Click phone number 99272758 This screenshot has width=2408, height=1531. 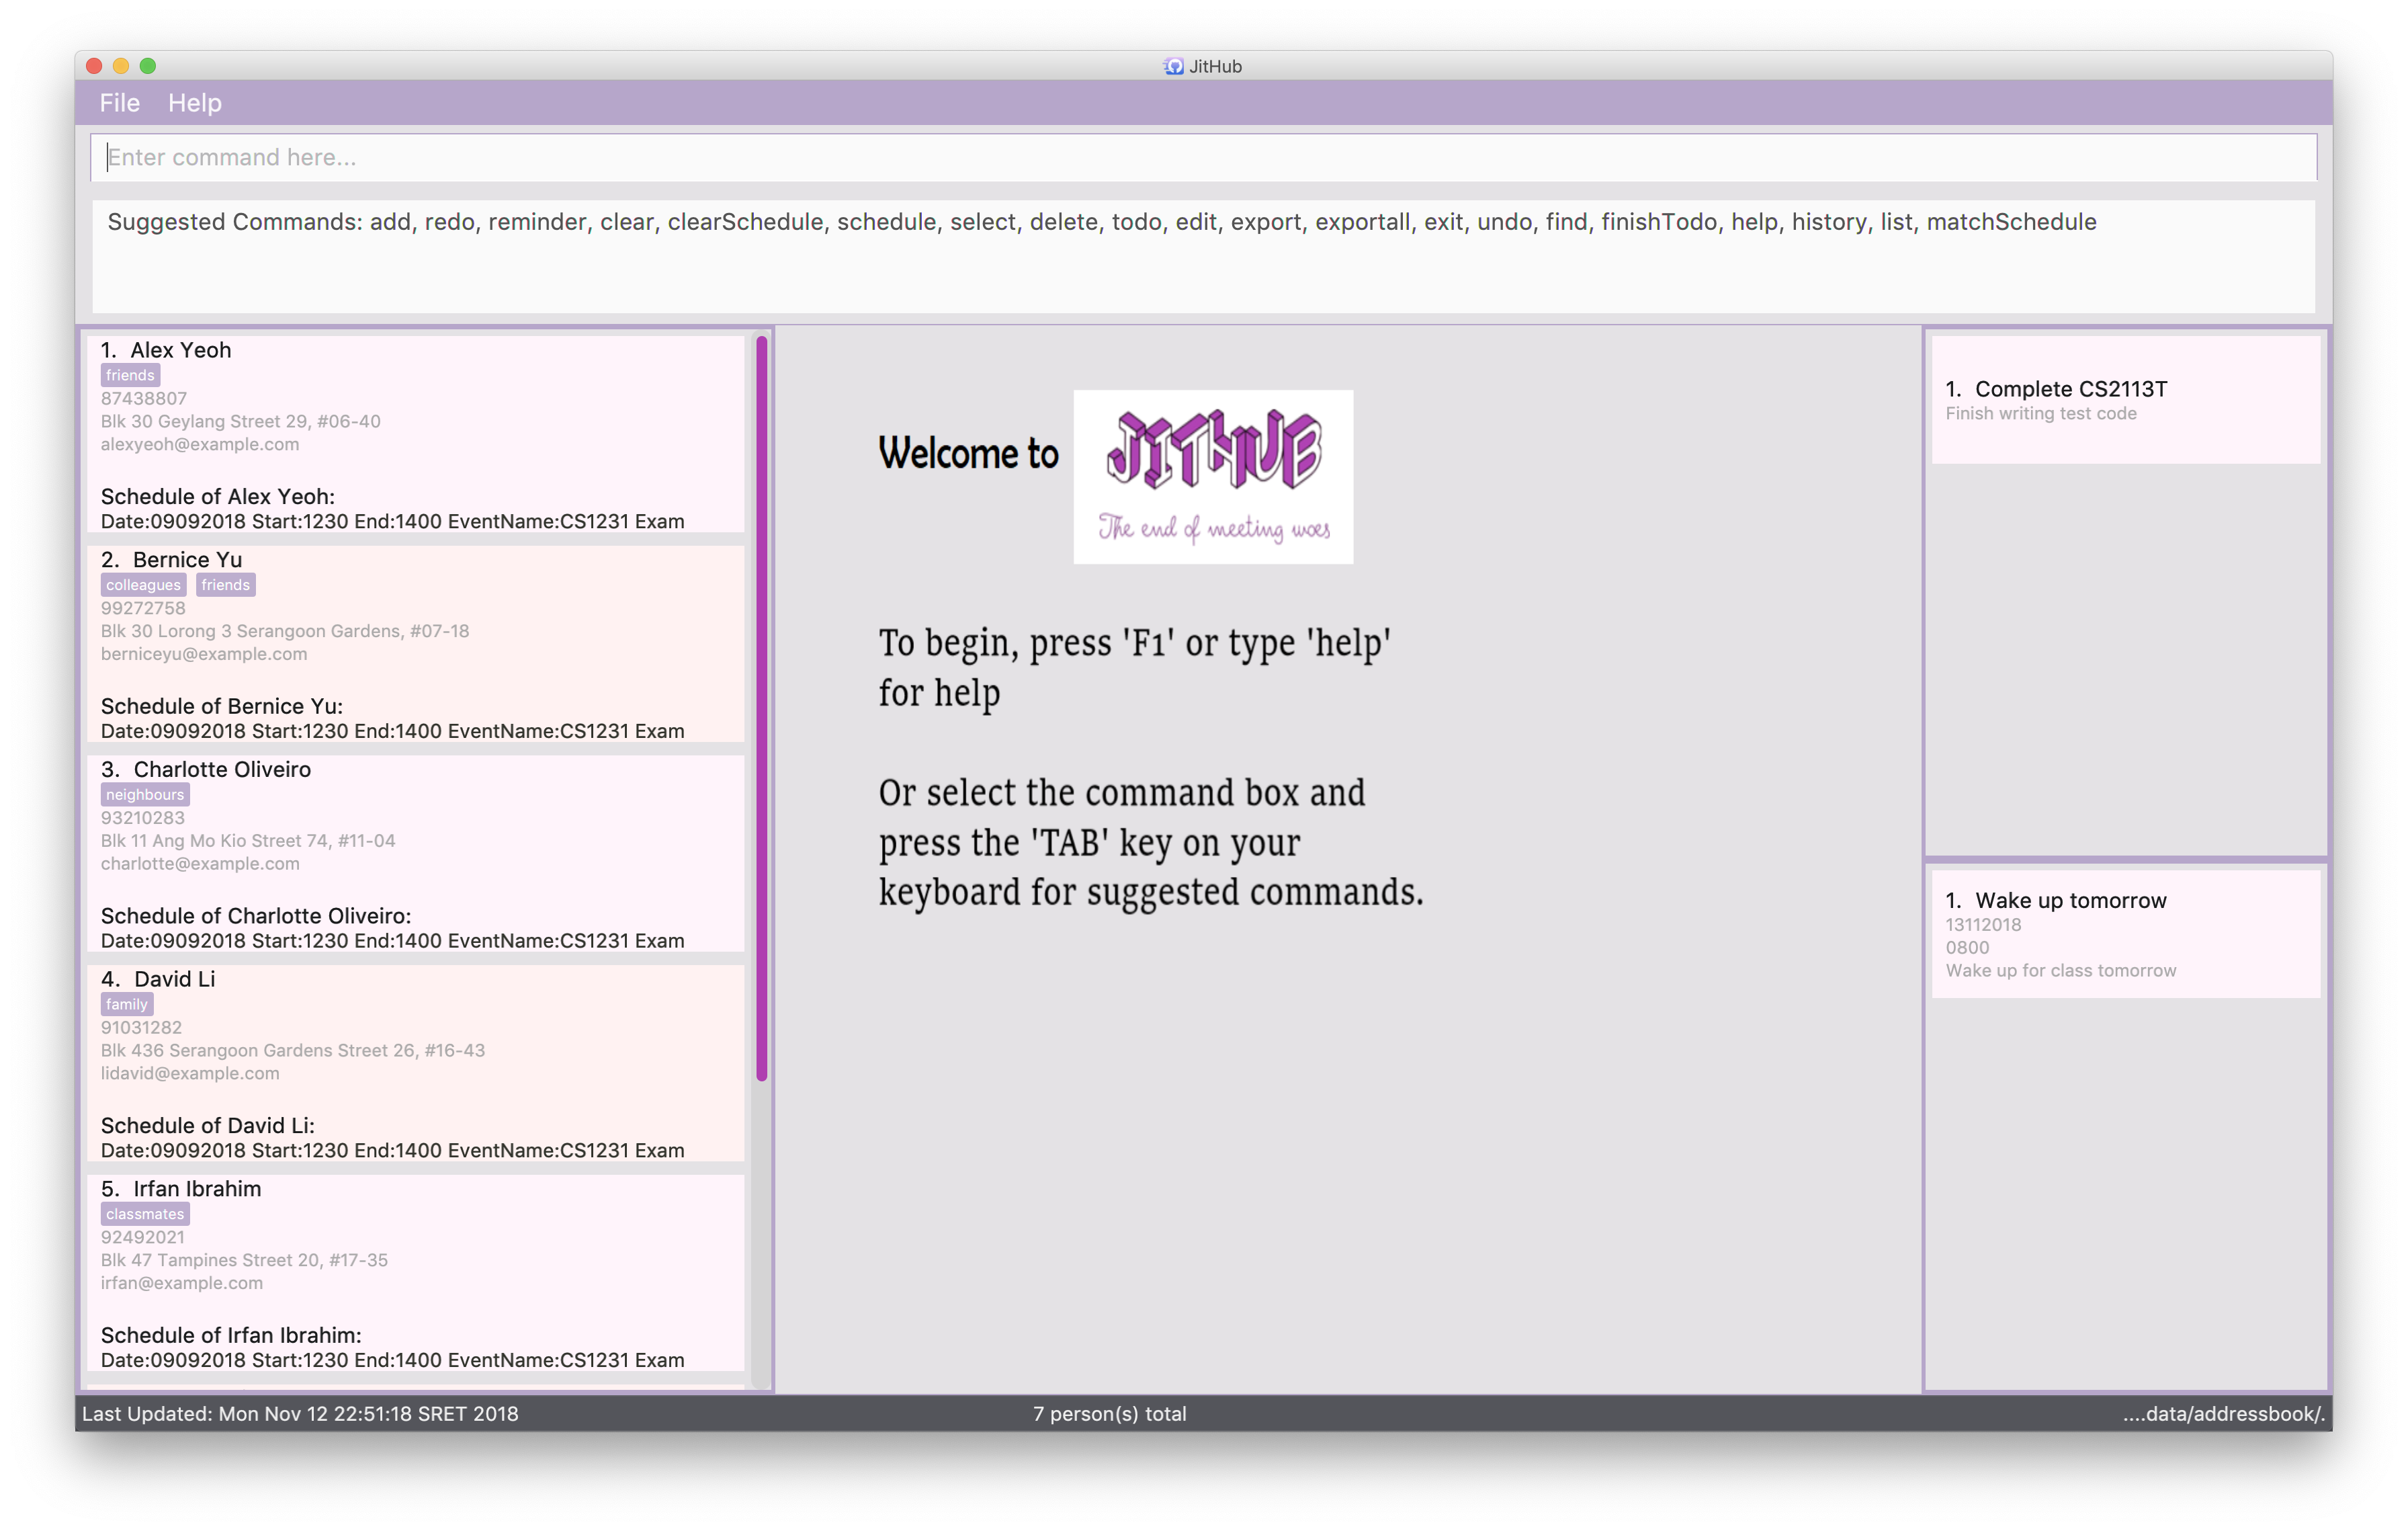pyautogui.click(x=142, y=608)
